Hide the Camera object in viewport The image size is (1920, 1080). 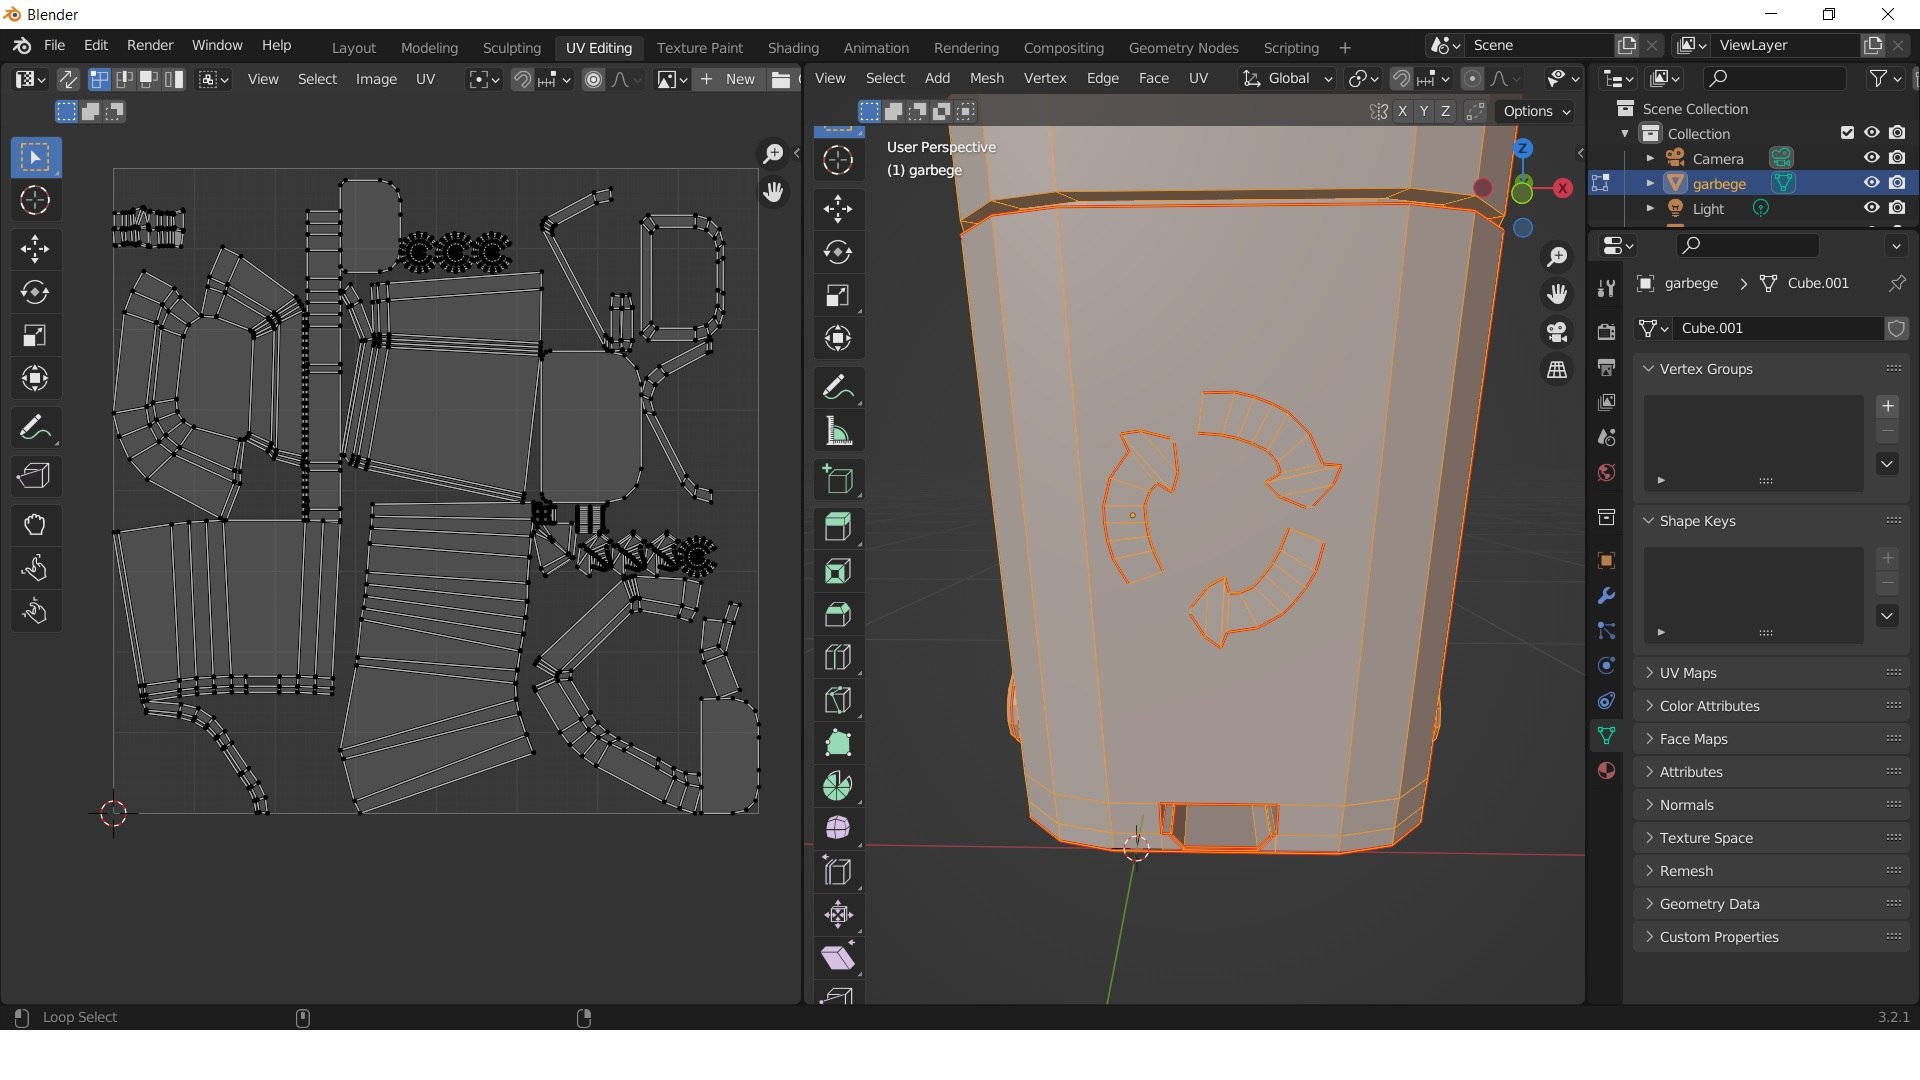(1871, 158)
